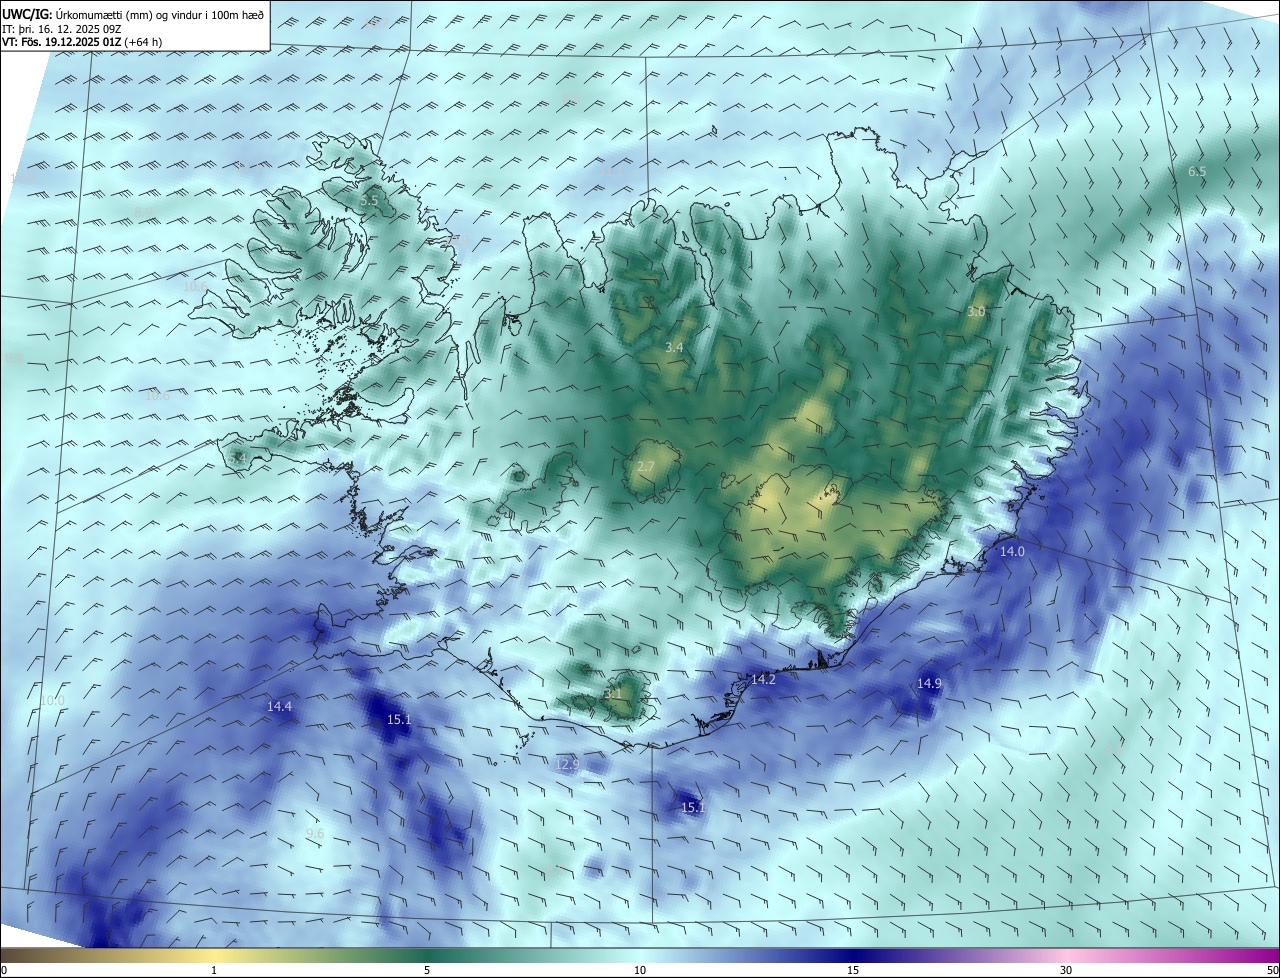Viewport: 1280px width, 978px height.
Task: Click the 'IT: þri. 16. 12. 2025 09Z' line
Action: click(62, 29)
